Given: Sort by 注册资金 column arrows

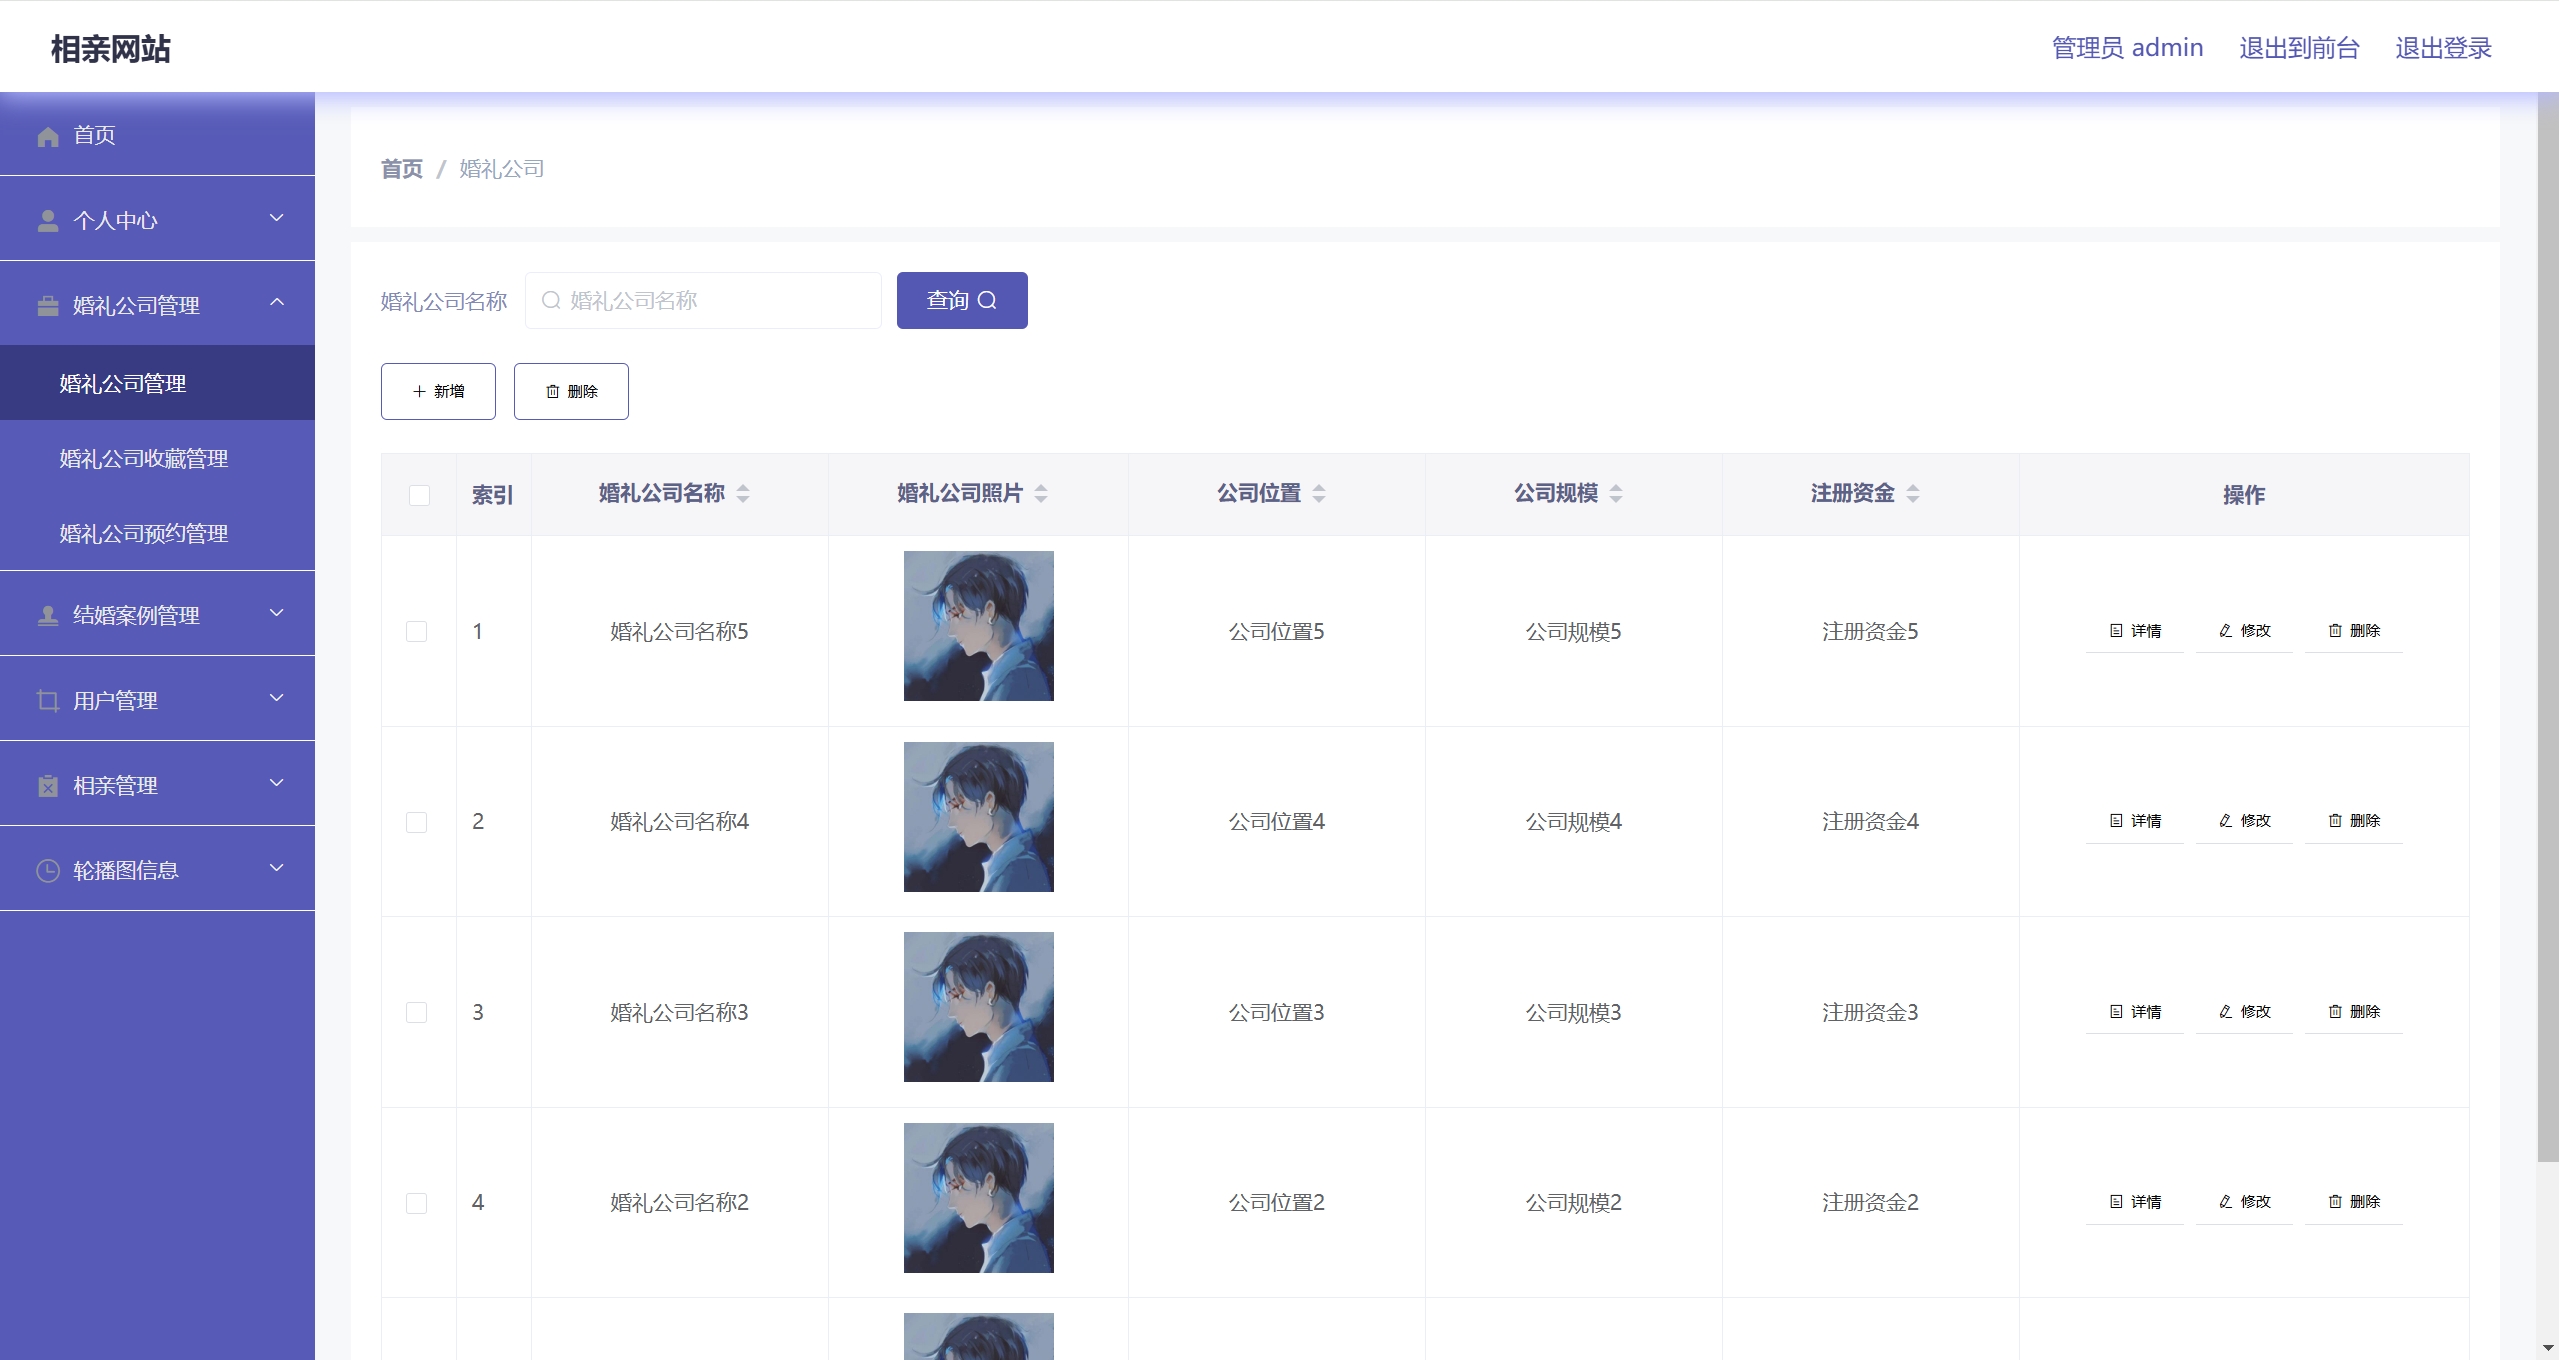Looking at the screenshot, I should coord(1913,493).
